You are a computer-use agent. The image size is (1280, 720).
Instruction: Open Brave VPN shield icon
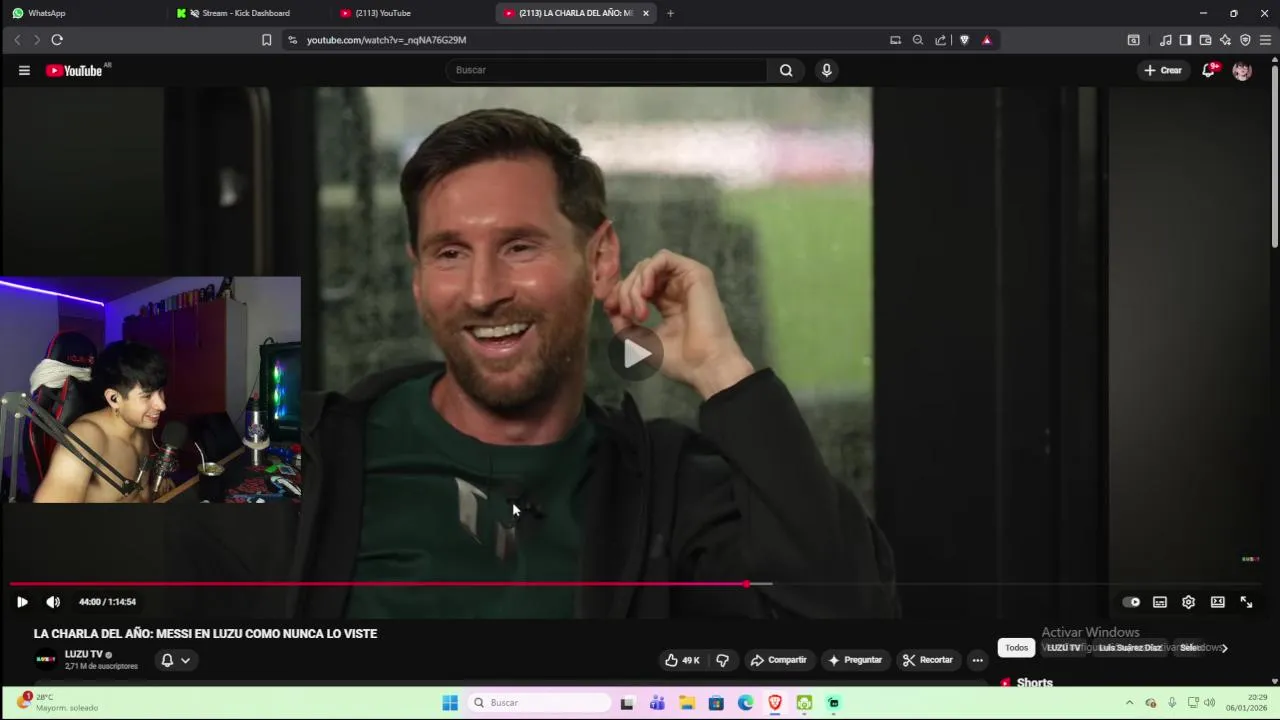1245,40
